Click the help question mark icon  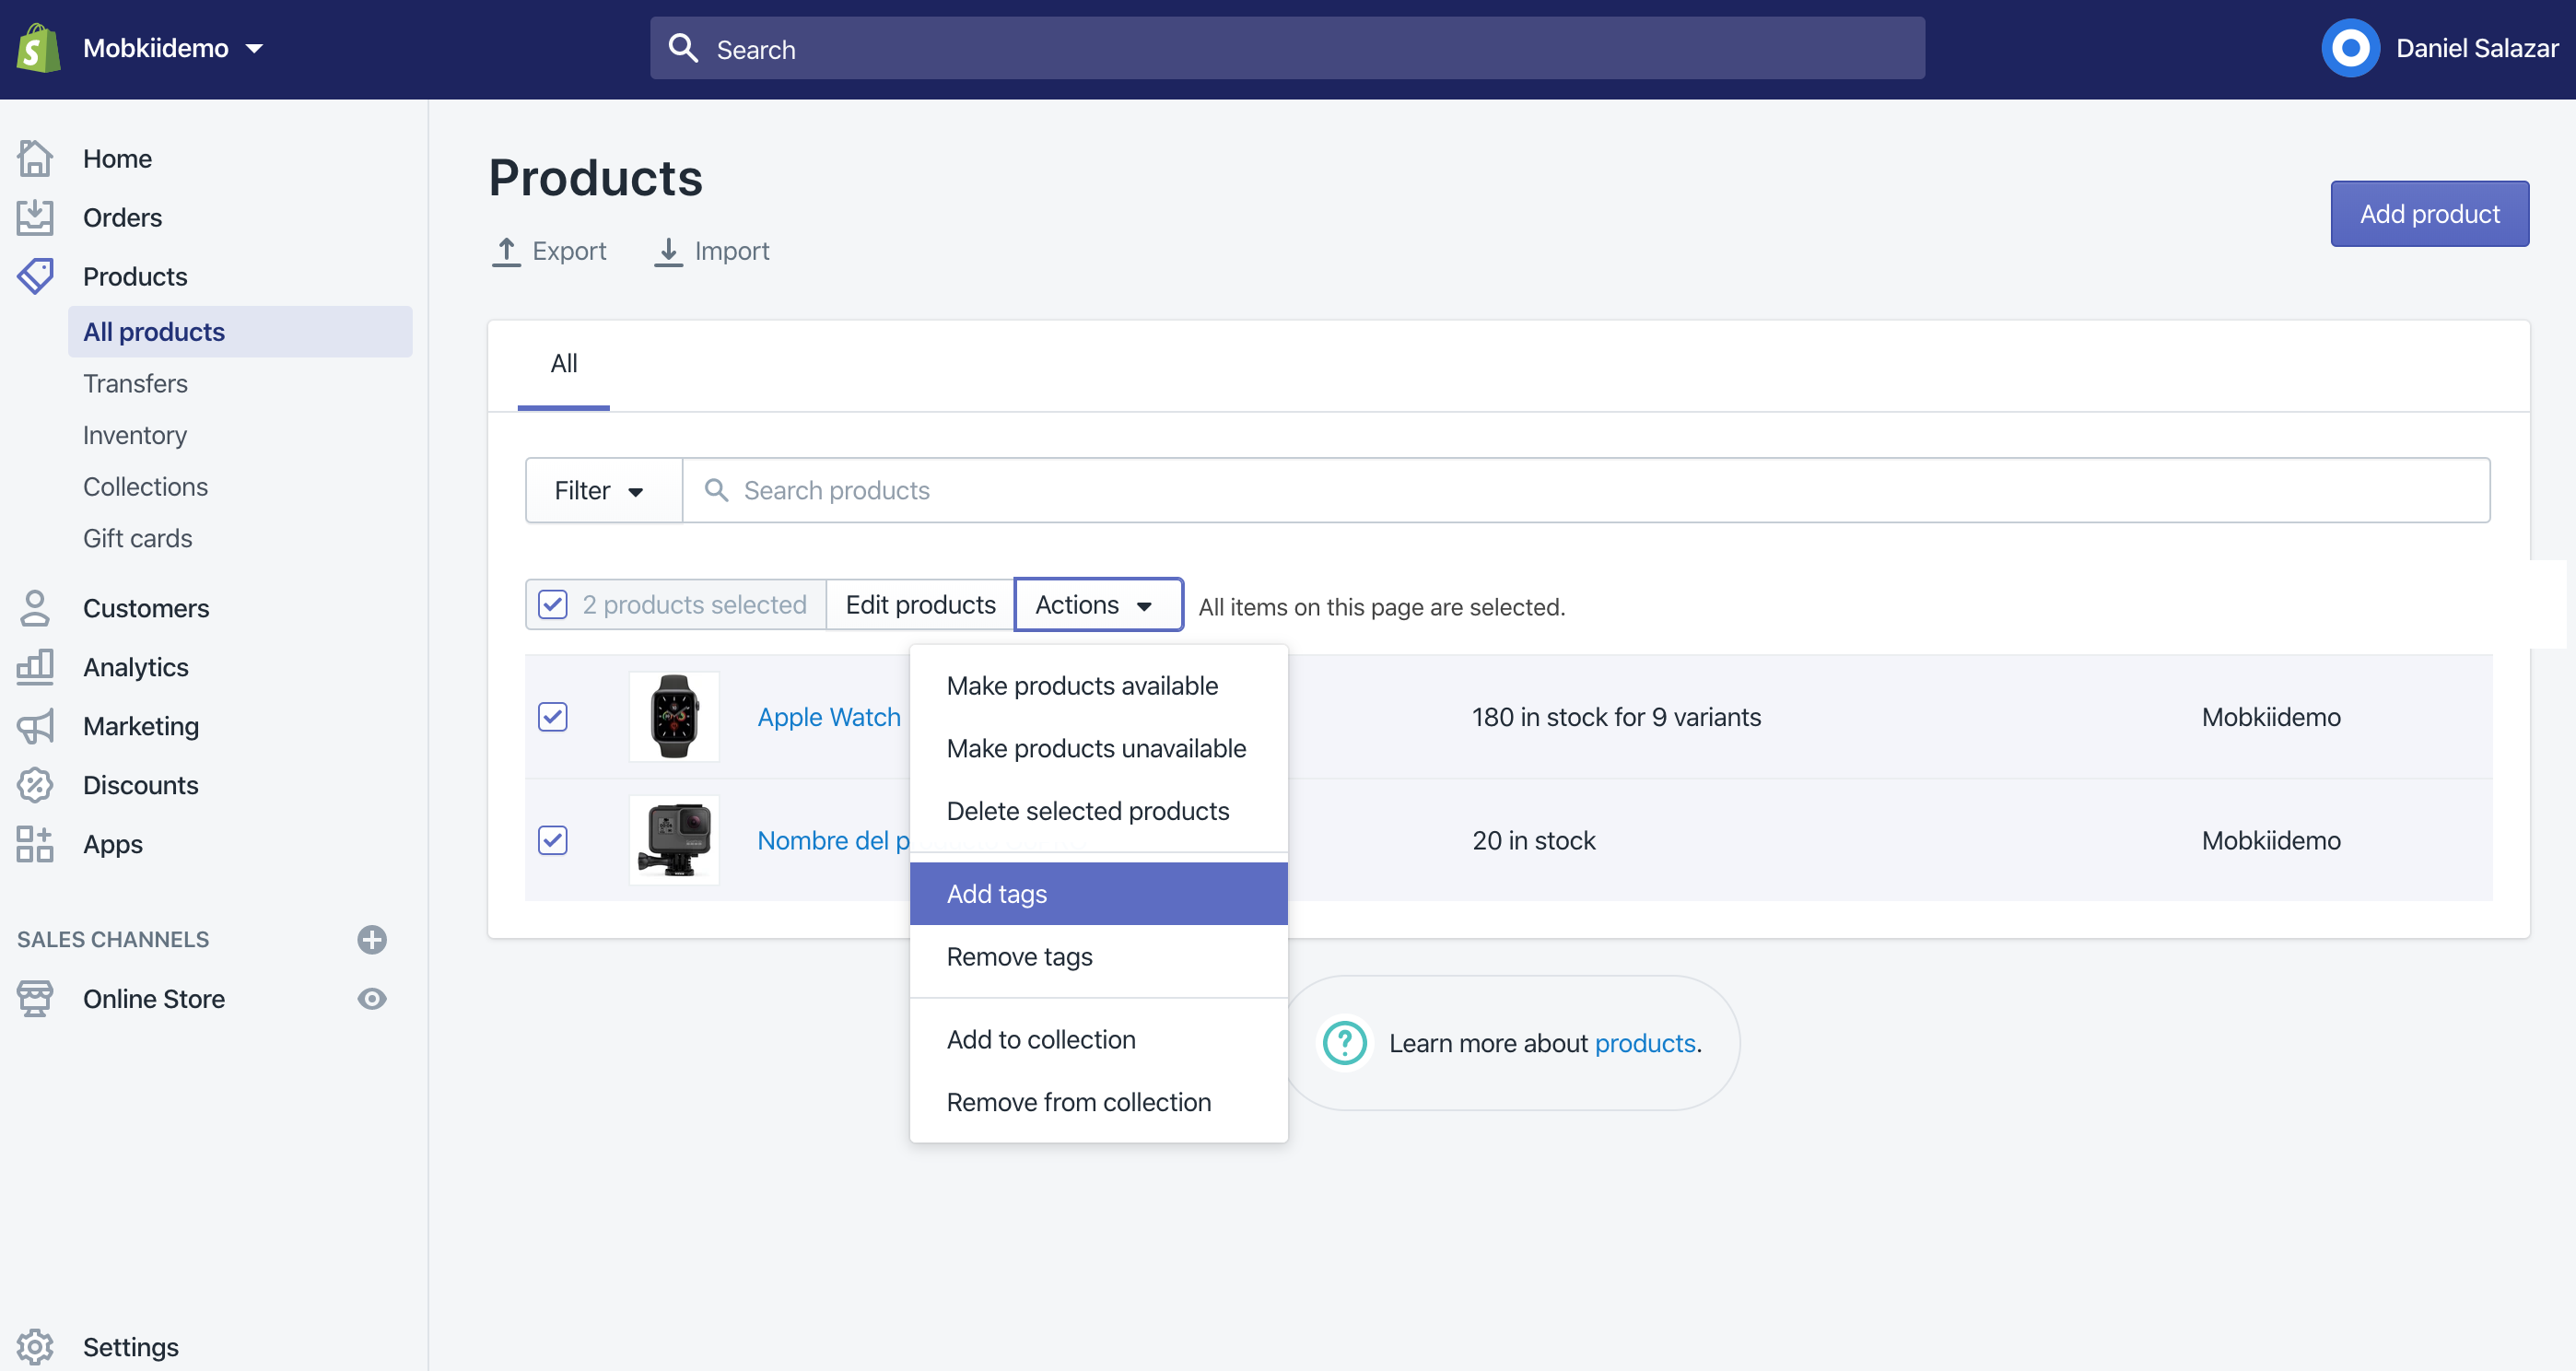(x=1344, y=1043)
